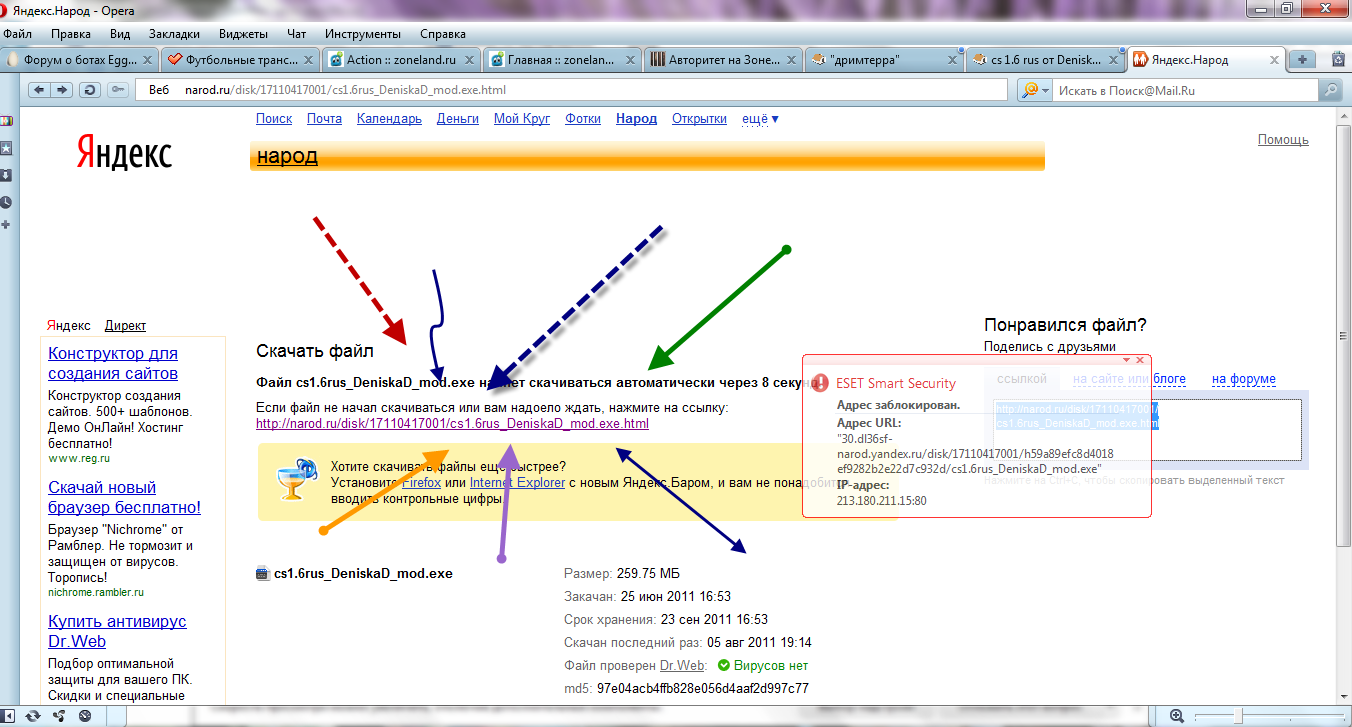
Task: Open the Календарь link
Action: (x=389, y=119)
